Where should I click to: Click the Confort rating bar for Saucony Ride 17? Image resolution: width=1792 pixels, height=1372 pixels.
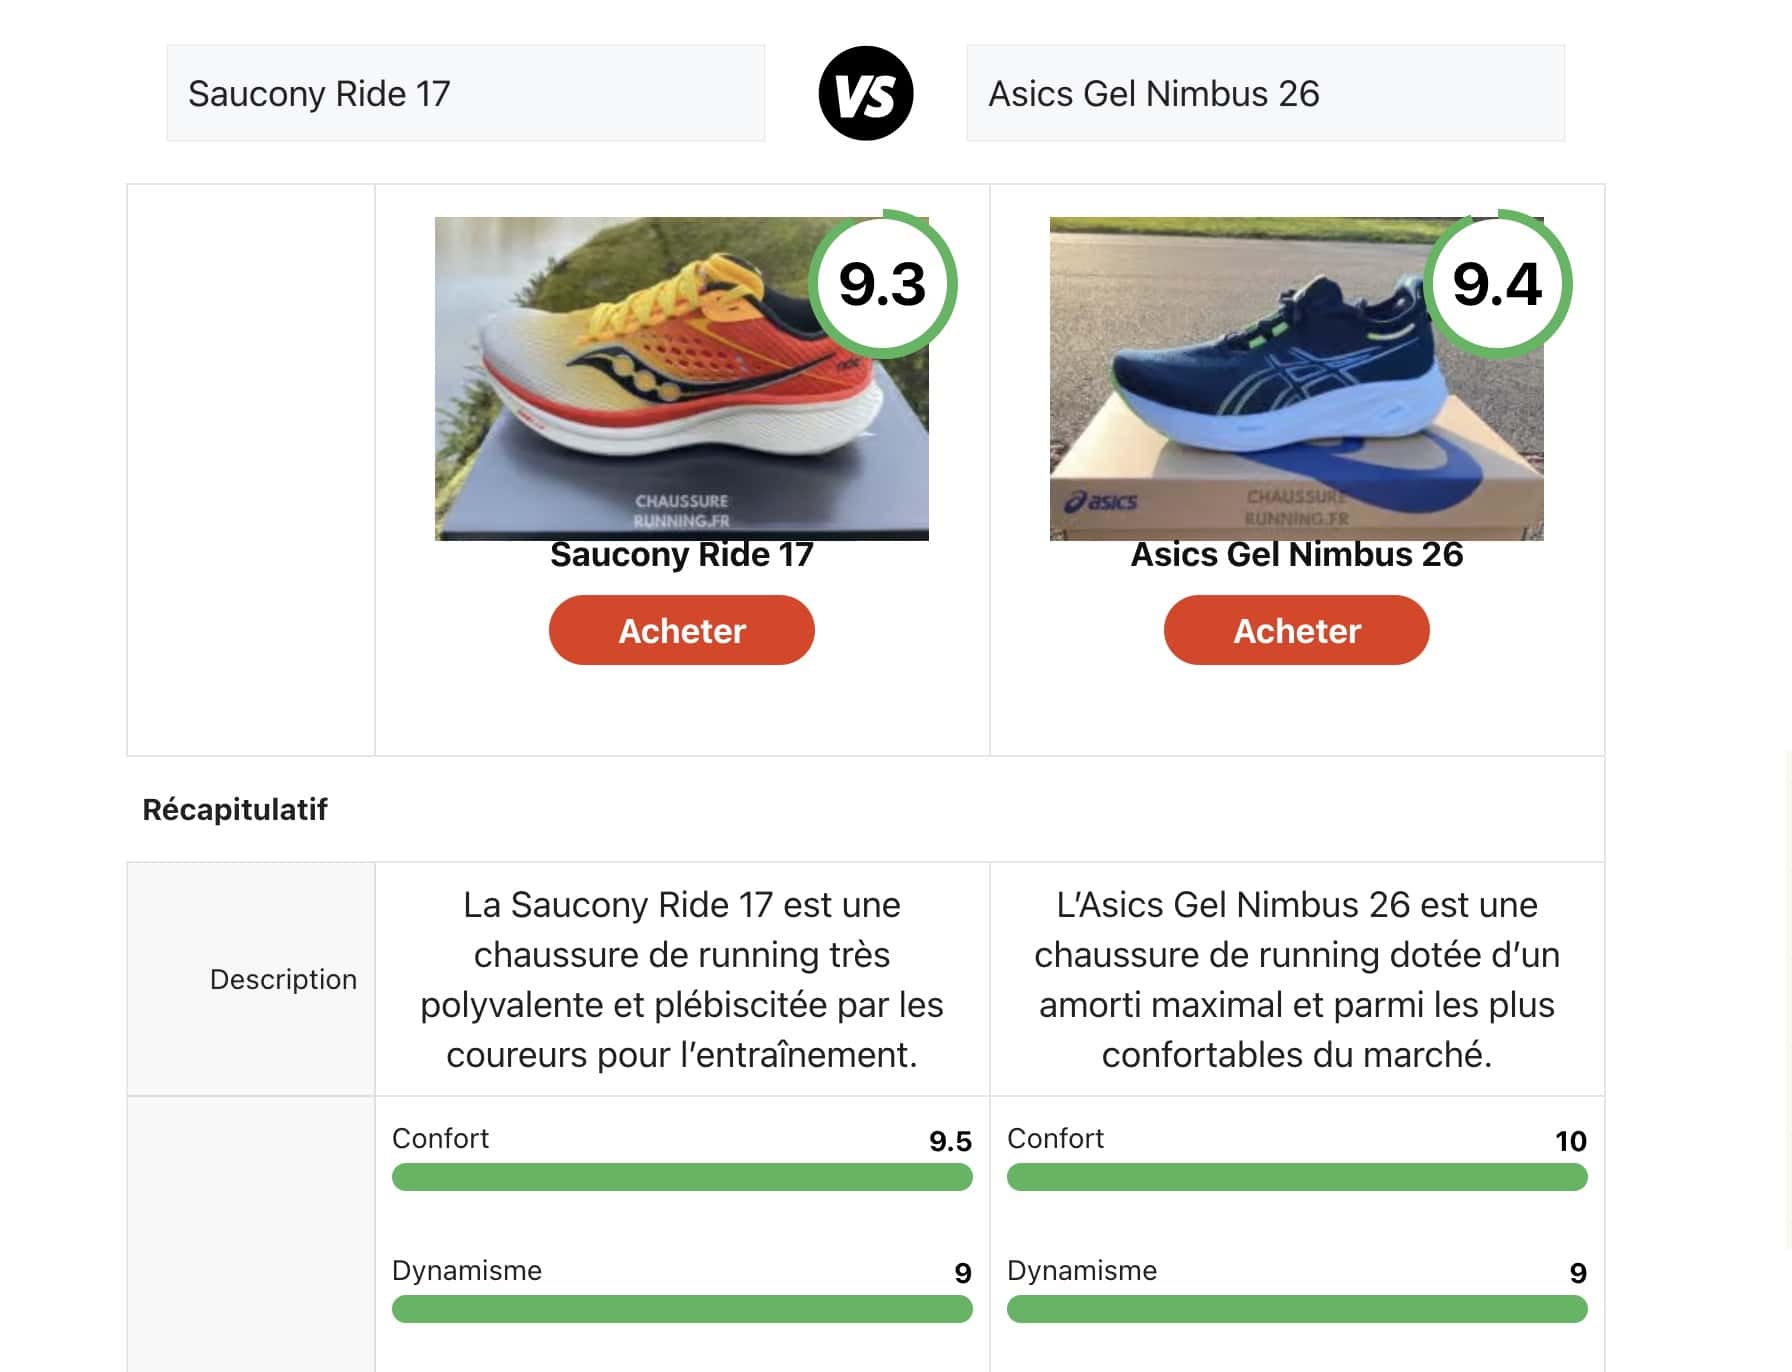(x=681, y=1179)
